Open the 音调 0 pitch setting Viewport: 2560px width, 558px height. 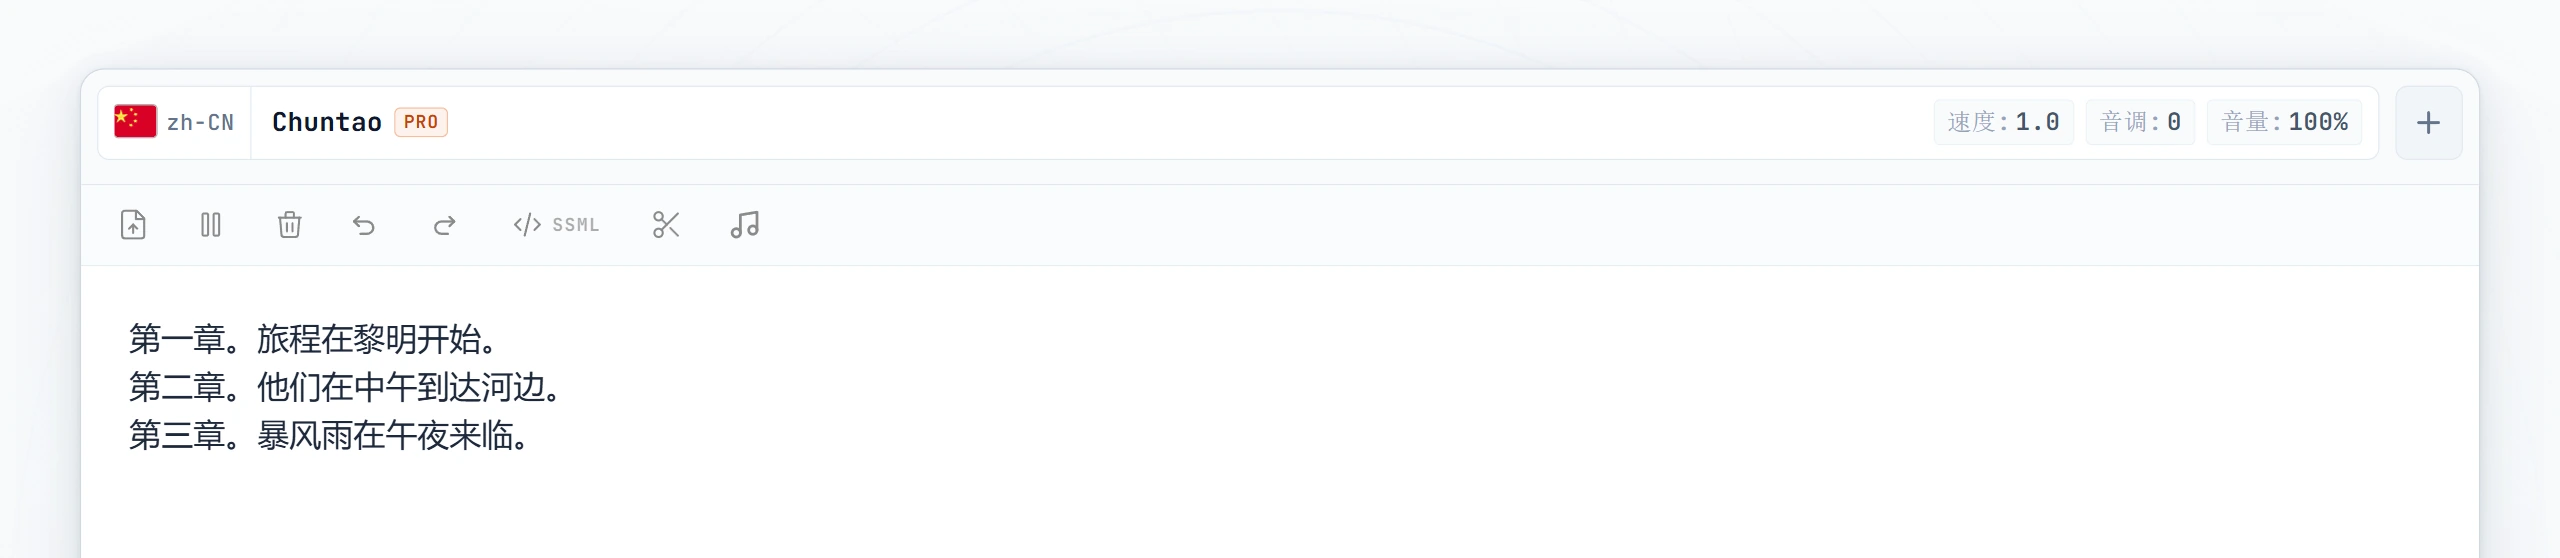tap(2140, 122)
